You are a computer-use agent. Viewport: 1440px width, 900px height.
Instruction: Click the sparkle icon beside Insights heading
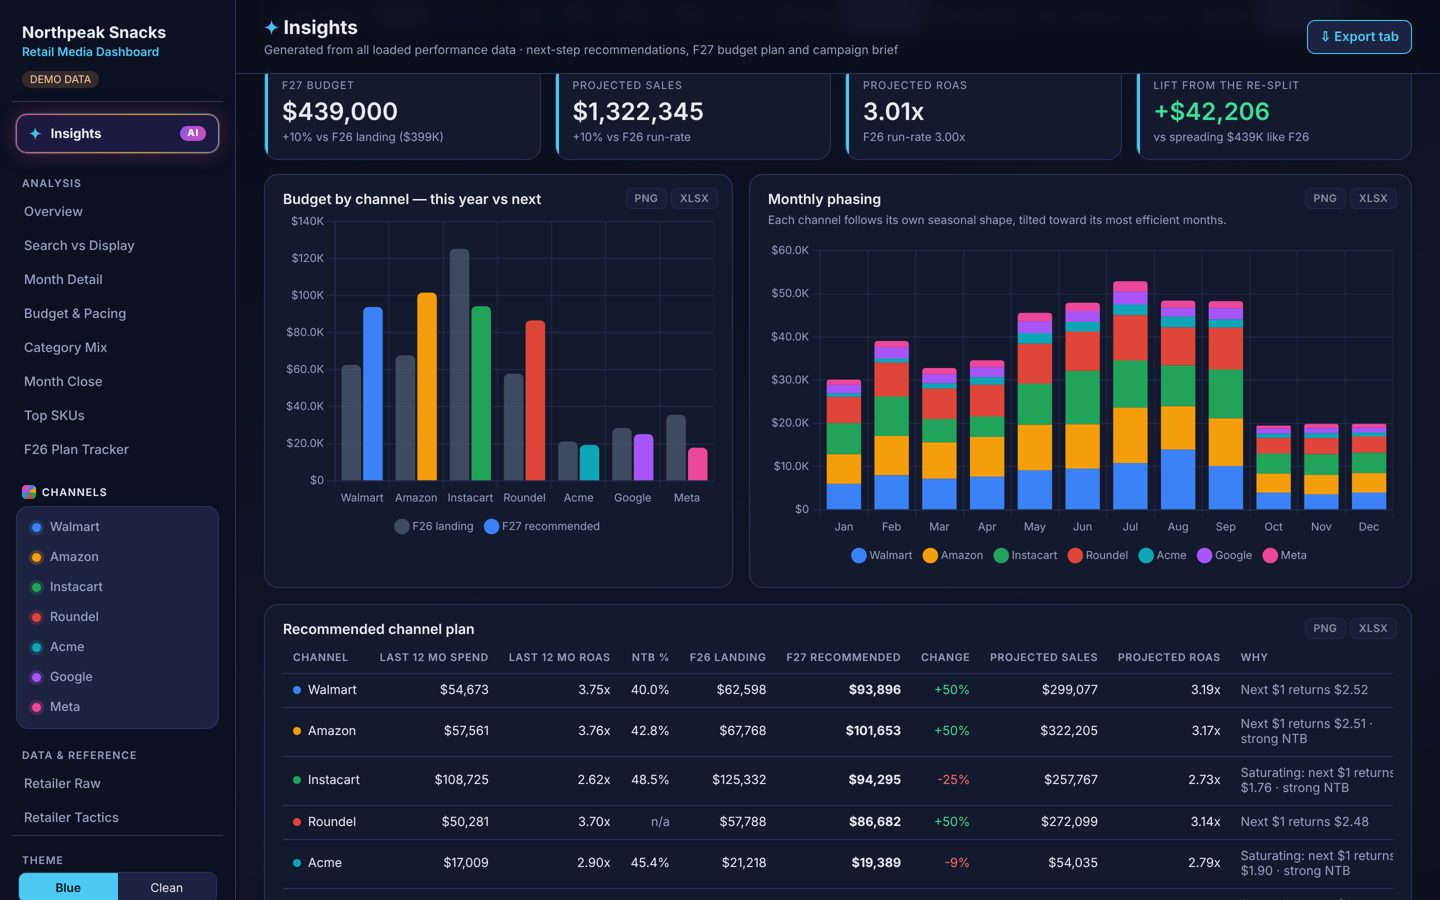(271, 28)
